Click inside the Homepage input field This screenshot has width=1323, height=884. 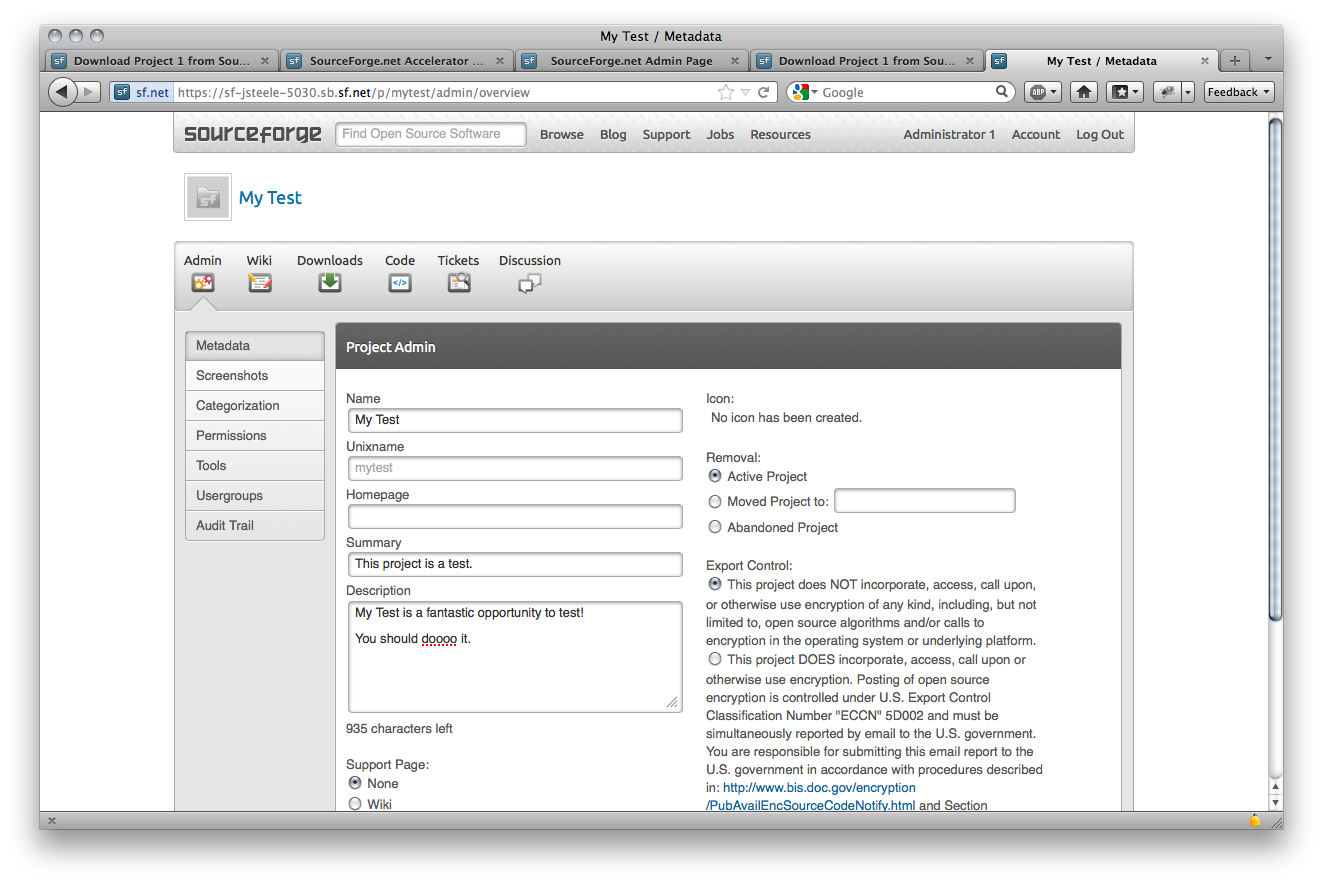pos(514,516)
